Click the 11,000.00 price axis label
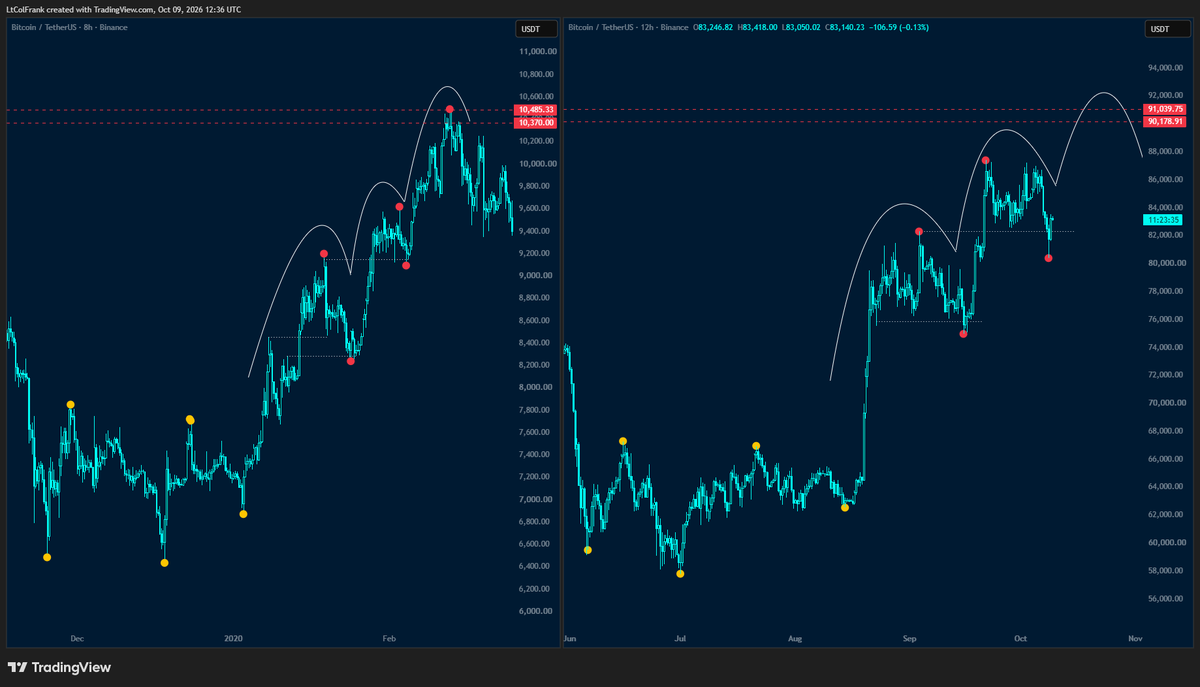The image size is (1200, 687). tap(537, 52)
